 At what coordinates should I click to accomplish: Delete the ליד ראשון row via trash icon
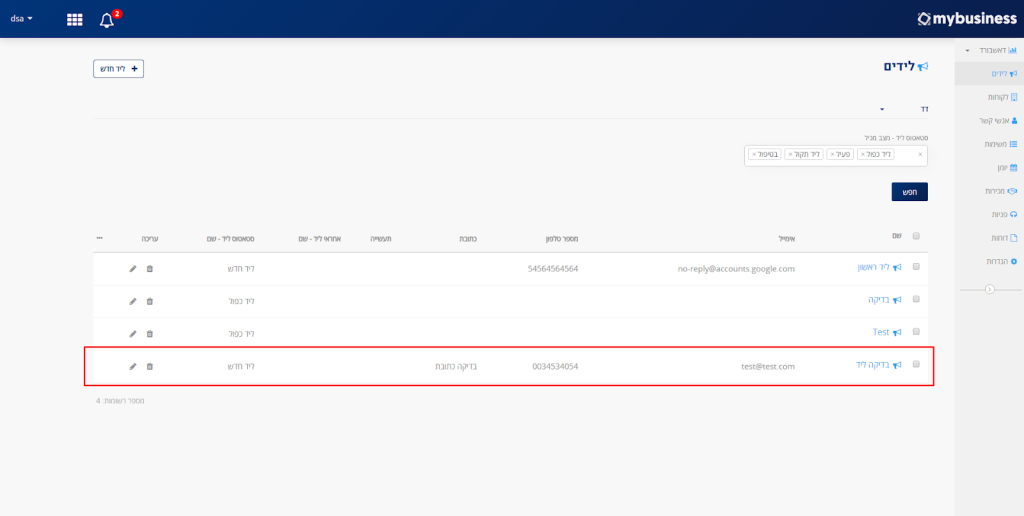coord(150,268)
